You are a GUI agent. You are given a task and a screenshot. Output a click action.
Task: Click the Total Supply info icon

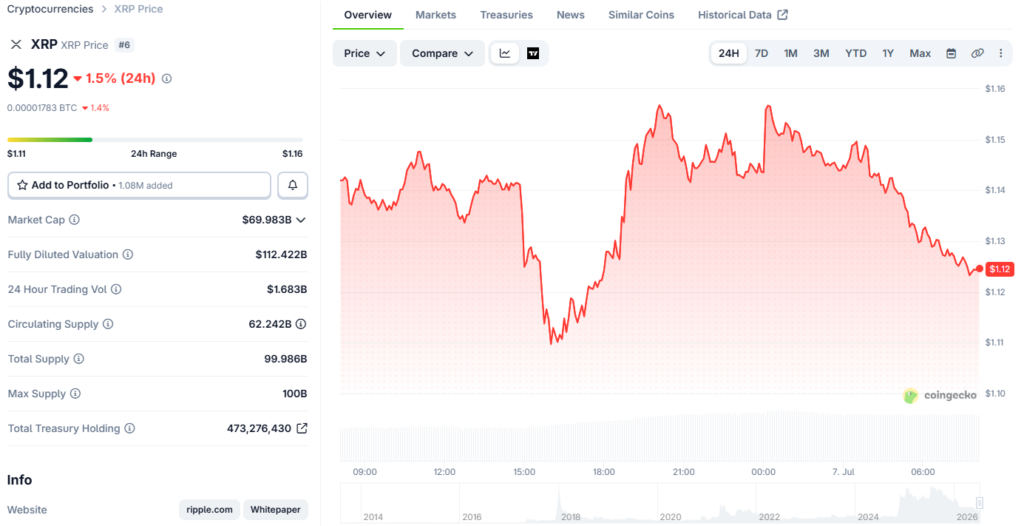[79, 358]
